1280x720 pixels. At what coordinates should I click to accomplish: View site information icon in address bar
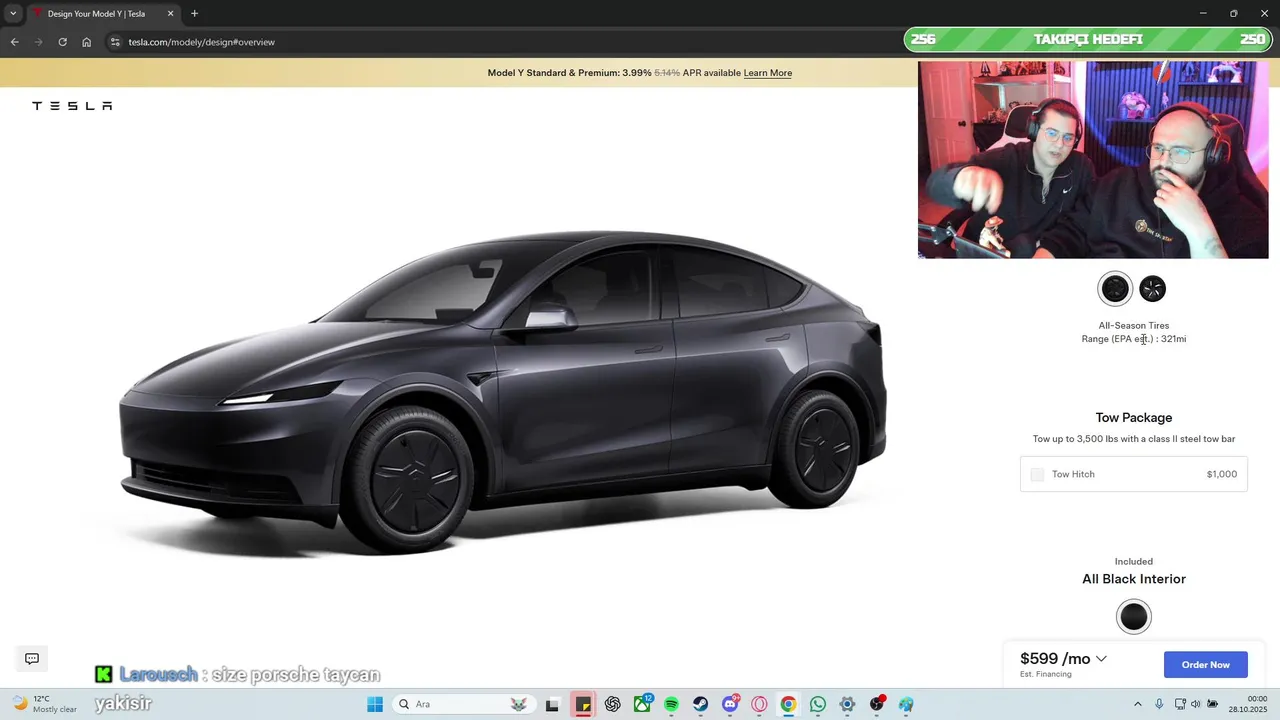pyautogui.click(x=115, y=42)
